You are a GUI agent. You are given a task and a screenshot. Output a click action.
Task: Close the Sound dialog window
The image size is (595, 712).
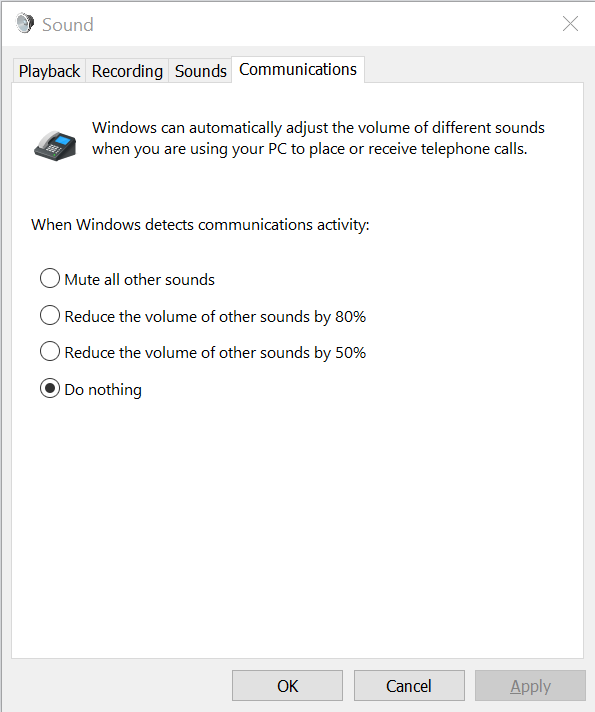pyautogui.click(x=570, y=24)
